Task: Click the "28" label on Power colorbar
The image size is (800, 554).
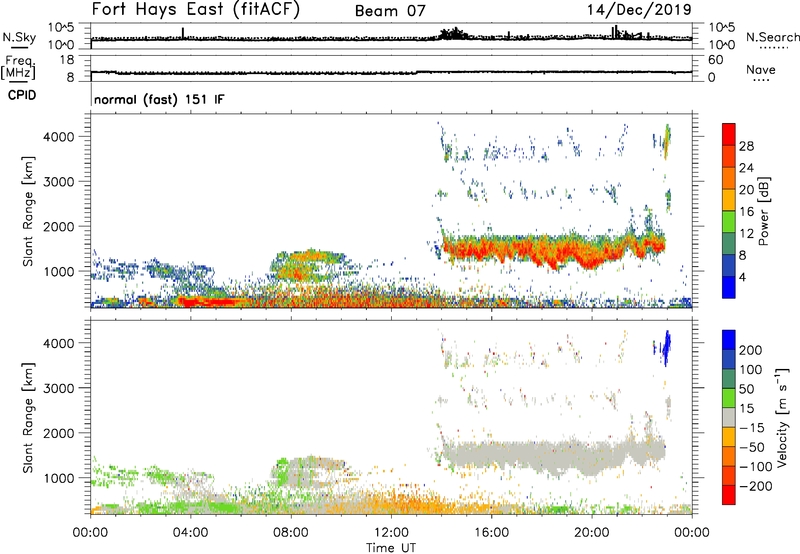Action: coord(746,146)
